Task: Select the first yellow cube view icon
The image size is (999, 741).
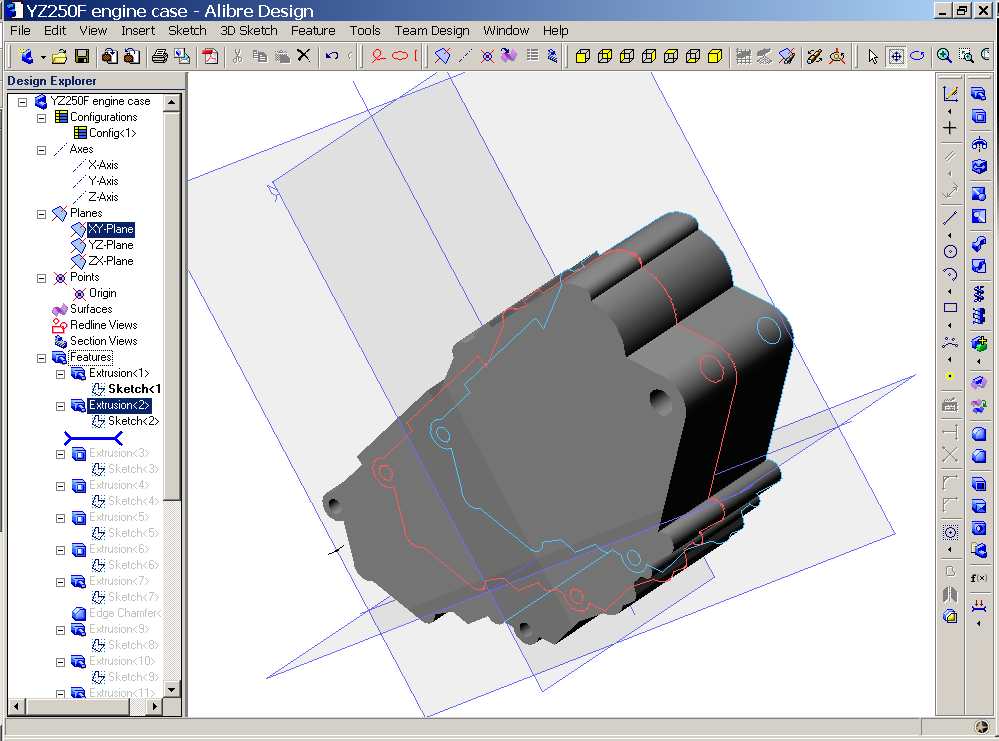Action: (582, 57)
